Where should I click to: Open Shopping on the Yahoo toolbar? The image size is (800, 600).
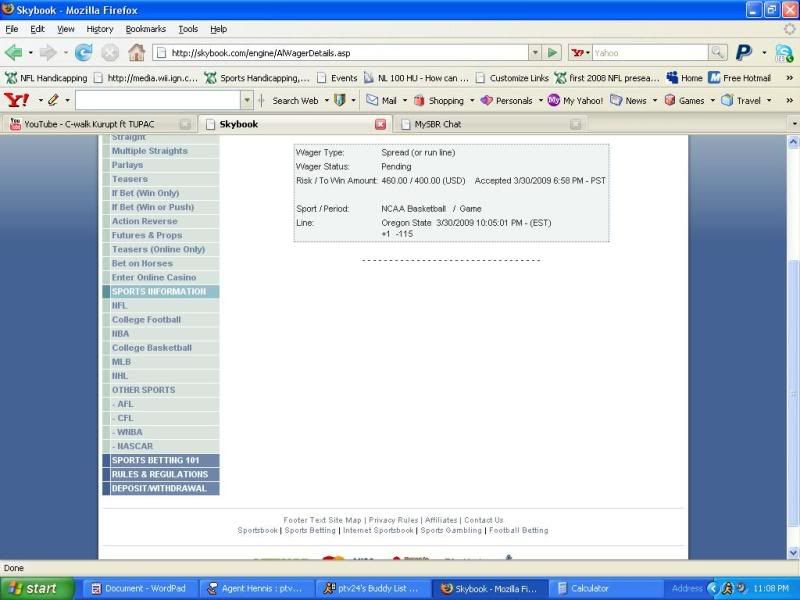click(x=439, y=101)
